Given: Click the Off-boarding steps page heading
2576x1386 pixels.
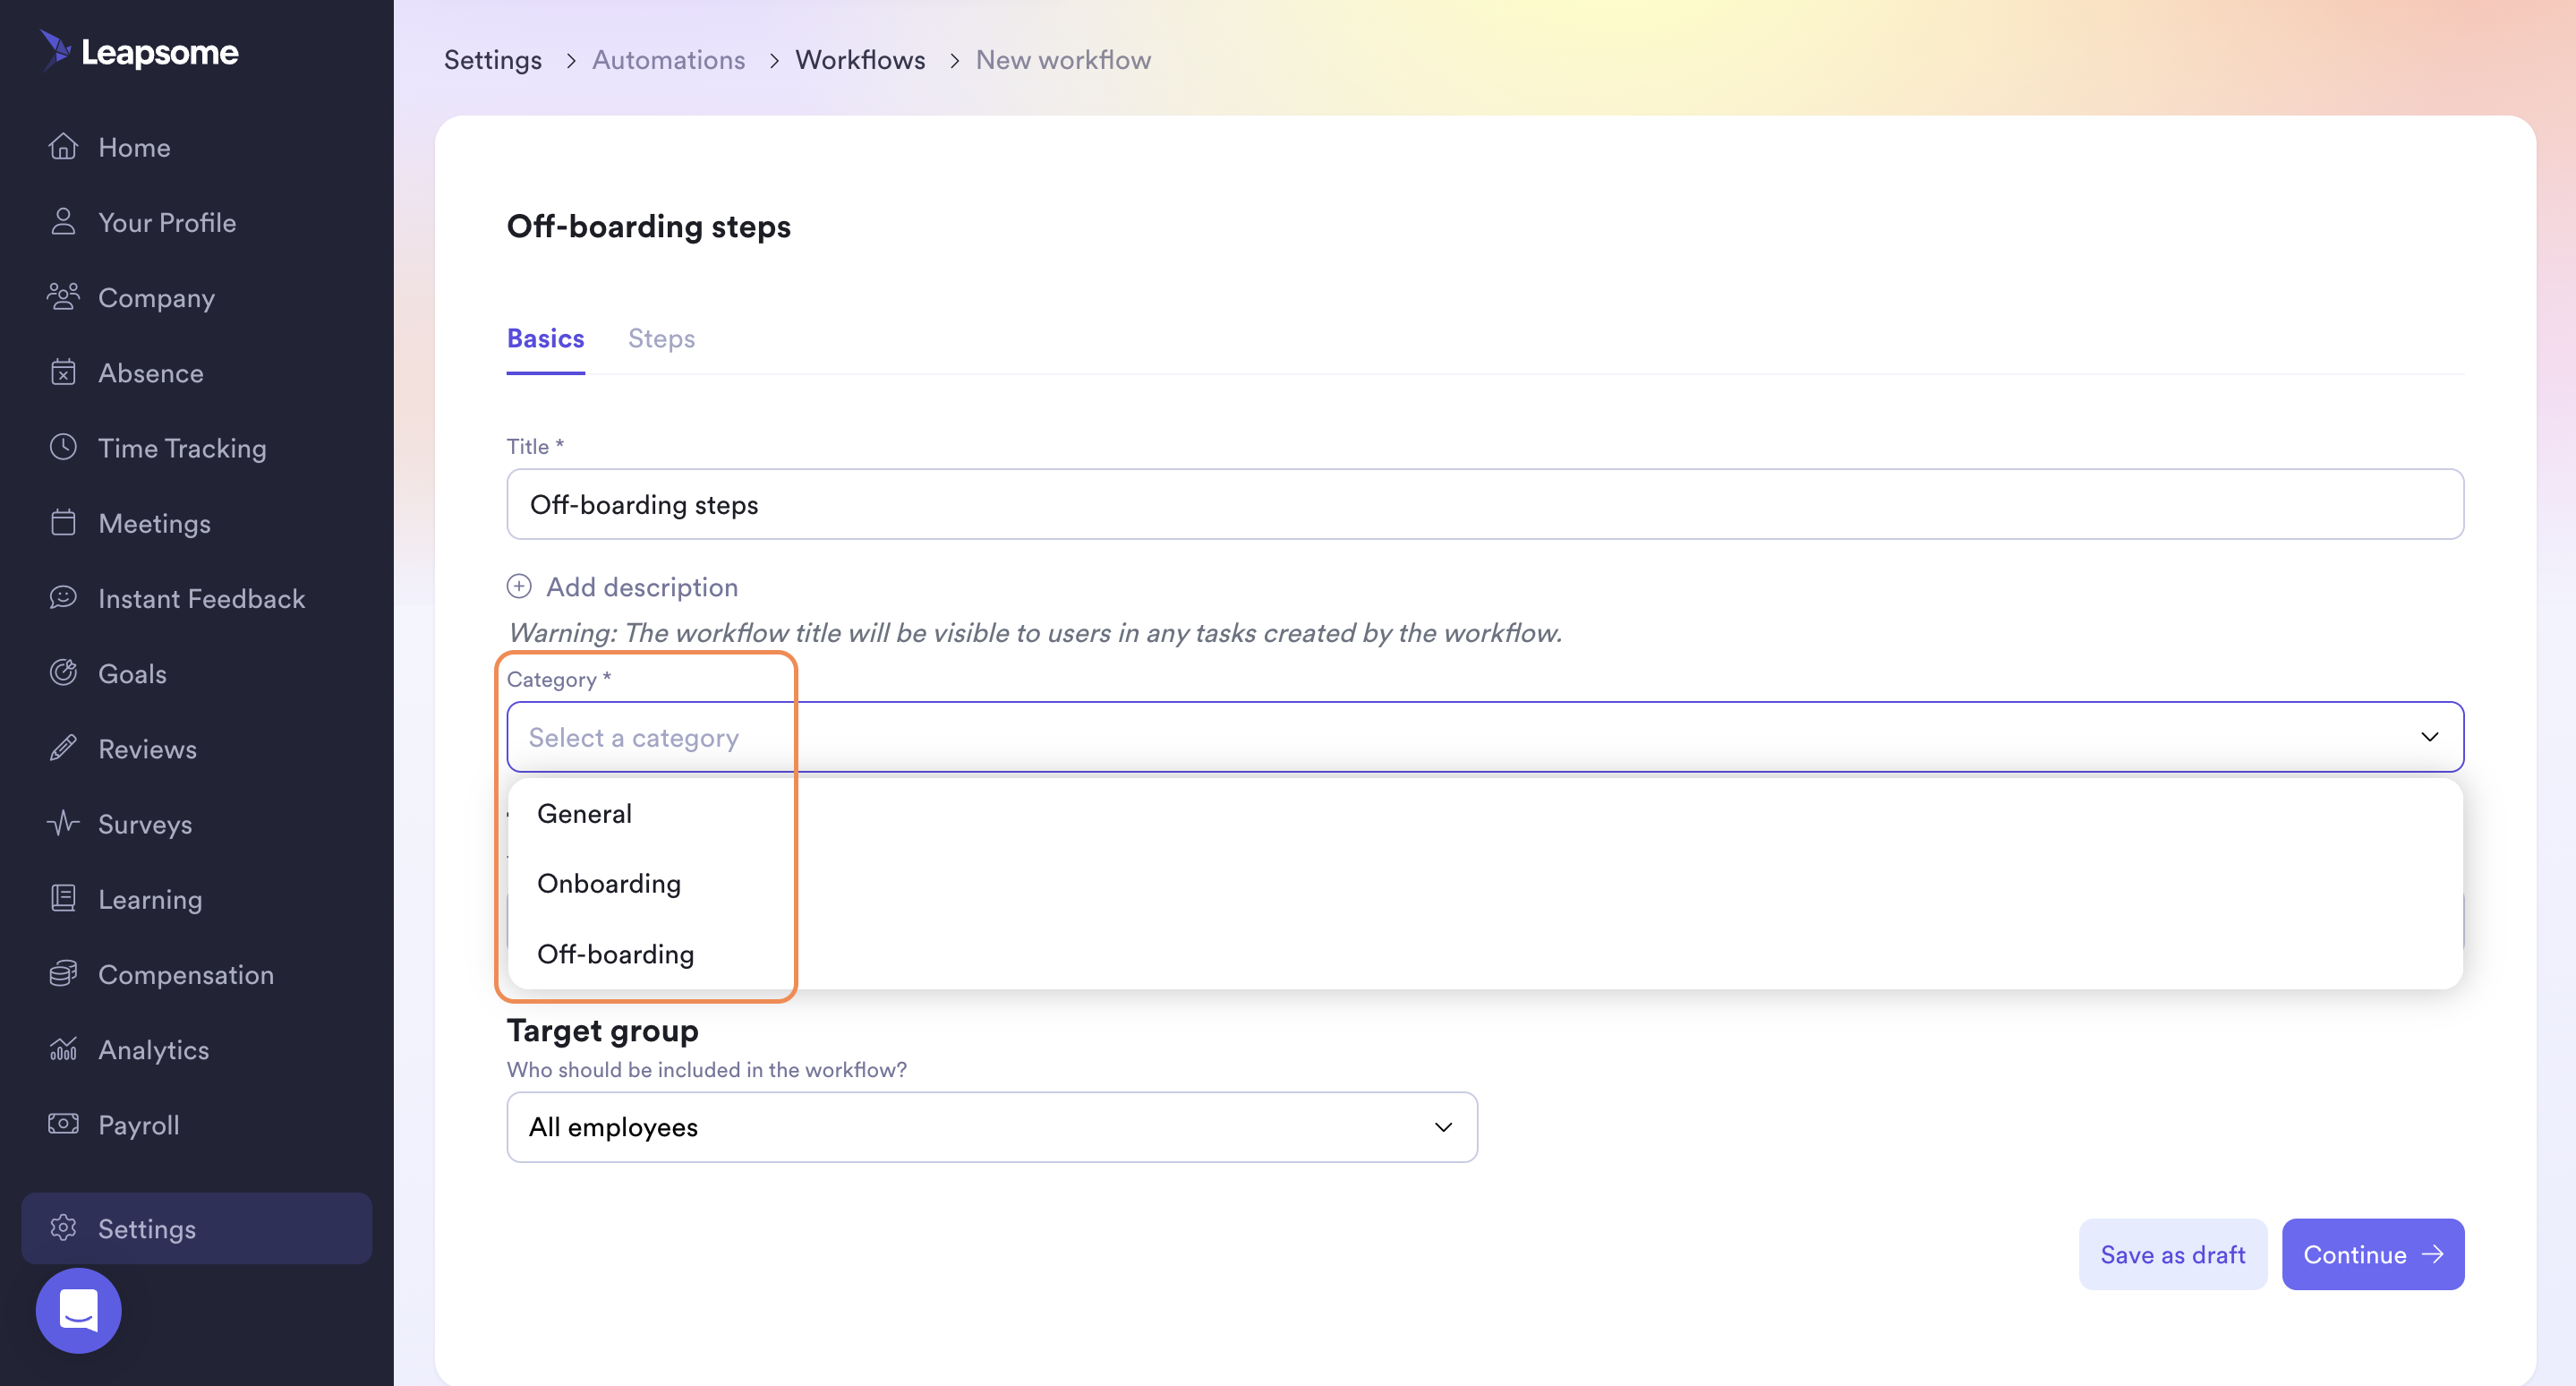Looking at the screenshot, I should [x=648, y=226].
